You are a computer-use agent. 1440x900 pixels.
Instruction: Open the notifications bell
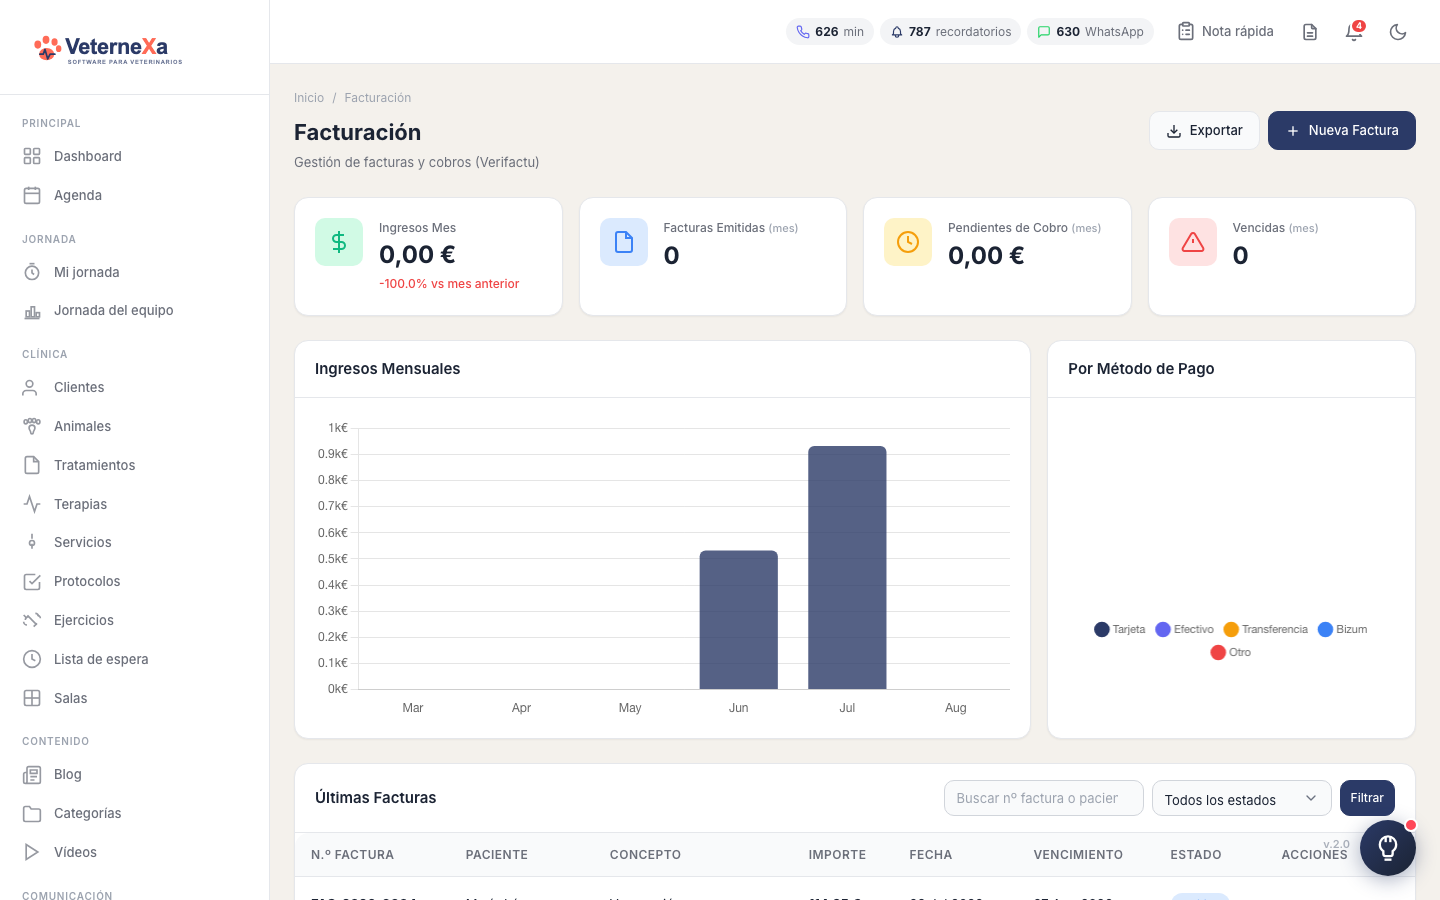point(1354,32)
